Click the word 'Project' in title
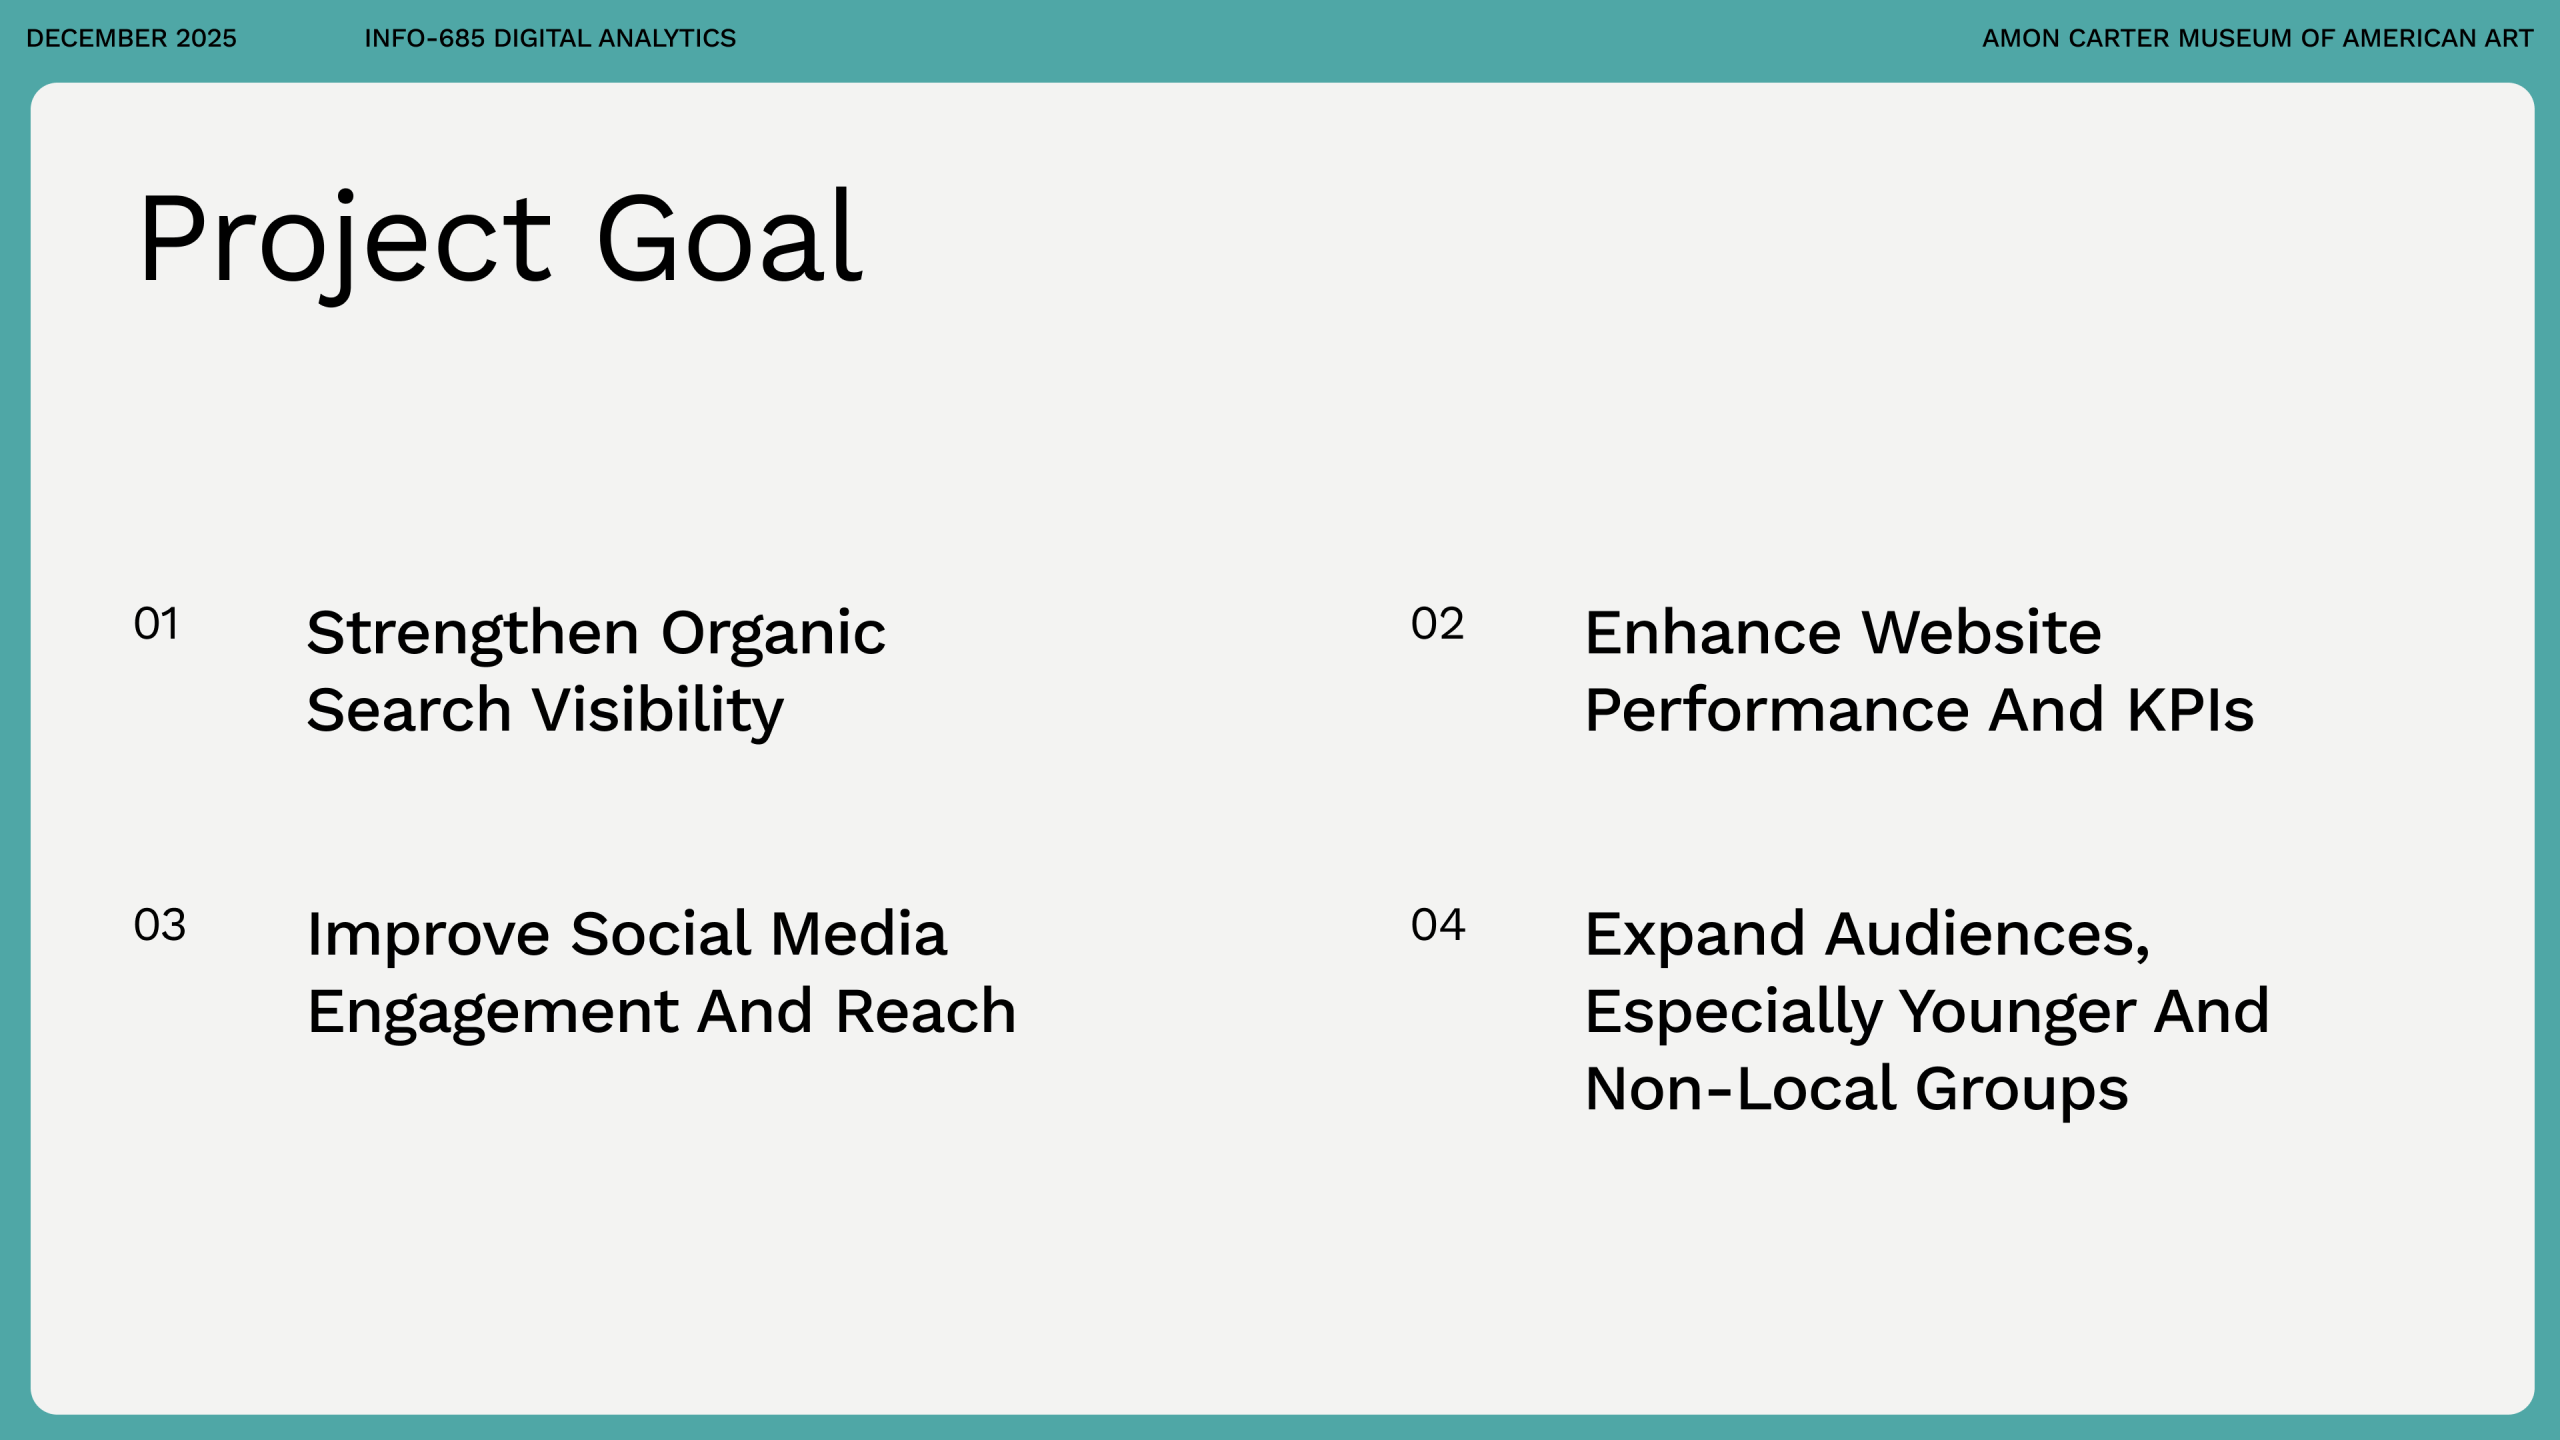2560x1440 pixels. point(345,238)
